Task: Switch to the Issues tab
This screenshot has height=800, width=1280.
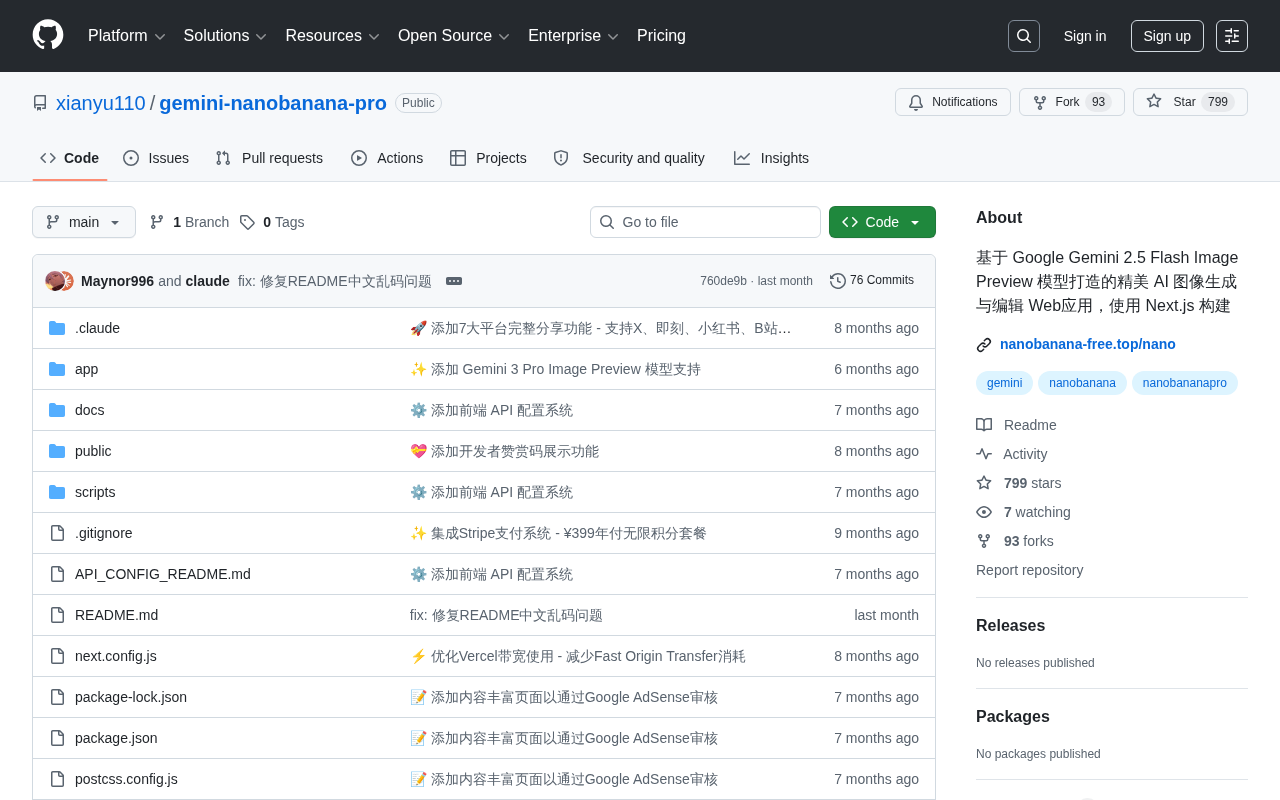Action: click(156, 158)
